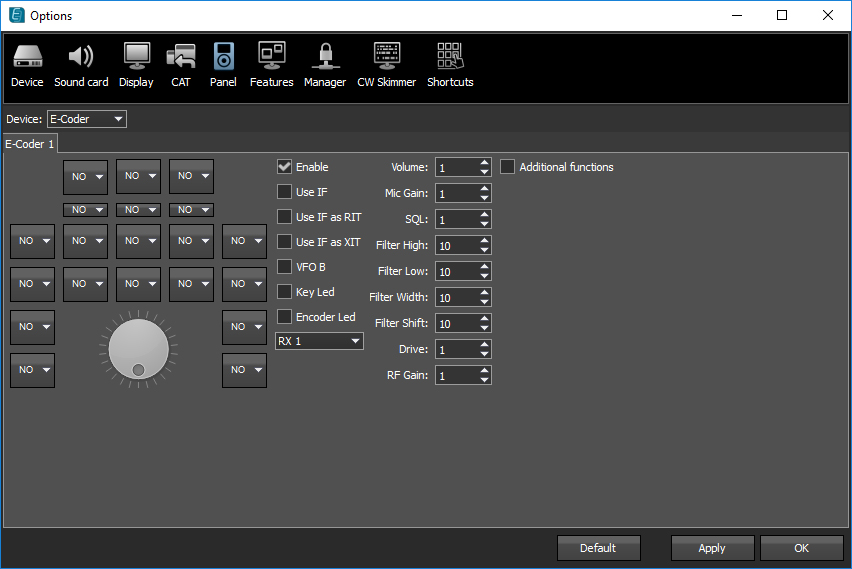This screenshot has width=852, height=569.
Task: Open the Display settings icon
Action: [136, 65]
